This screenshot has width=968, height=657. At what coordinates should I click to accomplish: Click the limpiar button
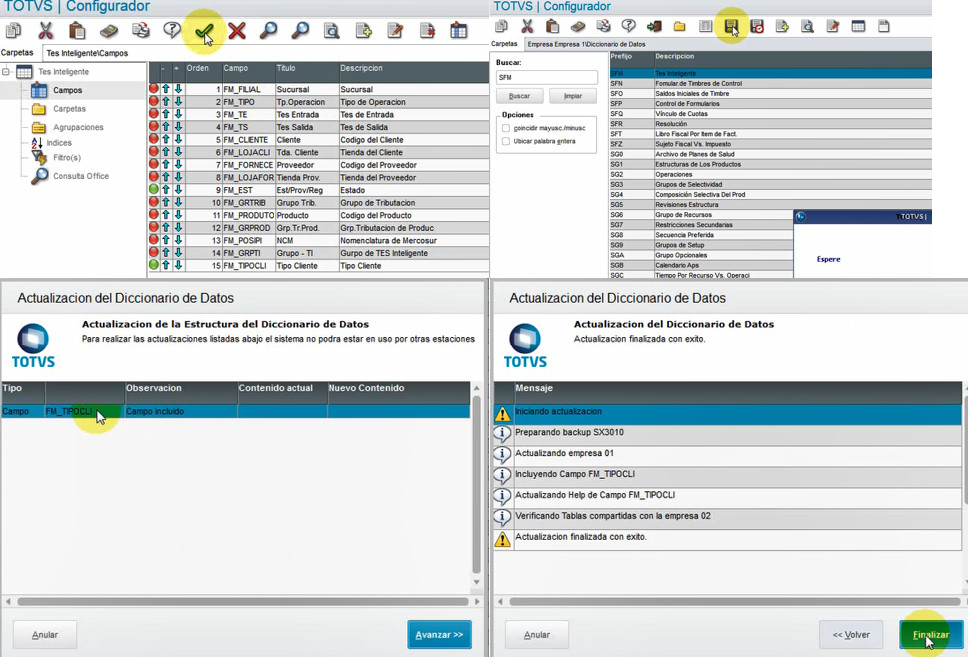(x=573, y=96)
